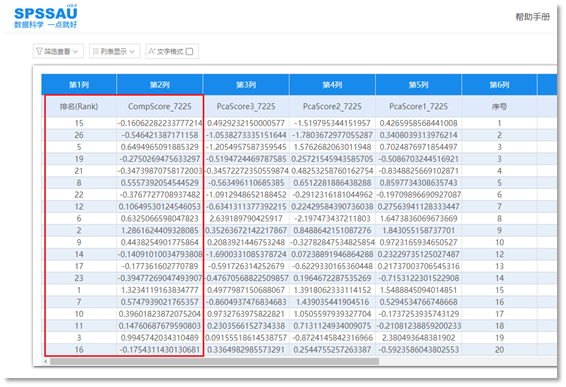Click rank cell 17
566x387 pixels.
pos(79,266)
